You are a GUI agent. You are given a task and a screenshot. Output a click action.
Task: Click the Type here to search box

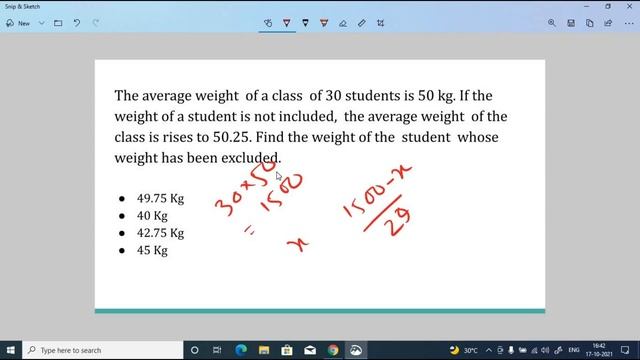coord(103,350)
